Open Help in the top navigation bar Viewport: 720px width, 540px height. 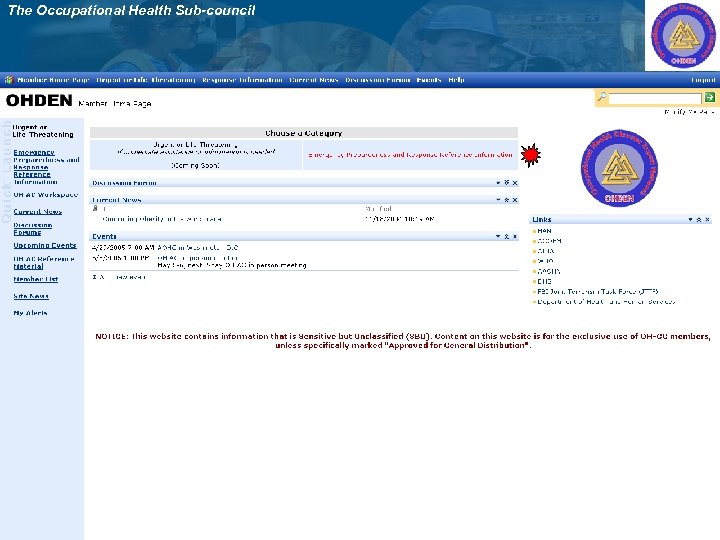pos(456,80)
